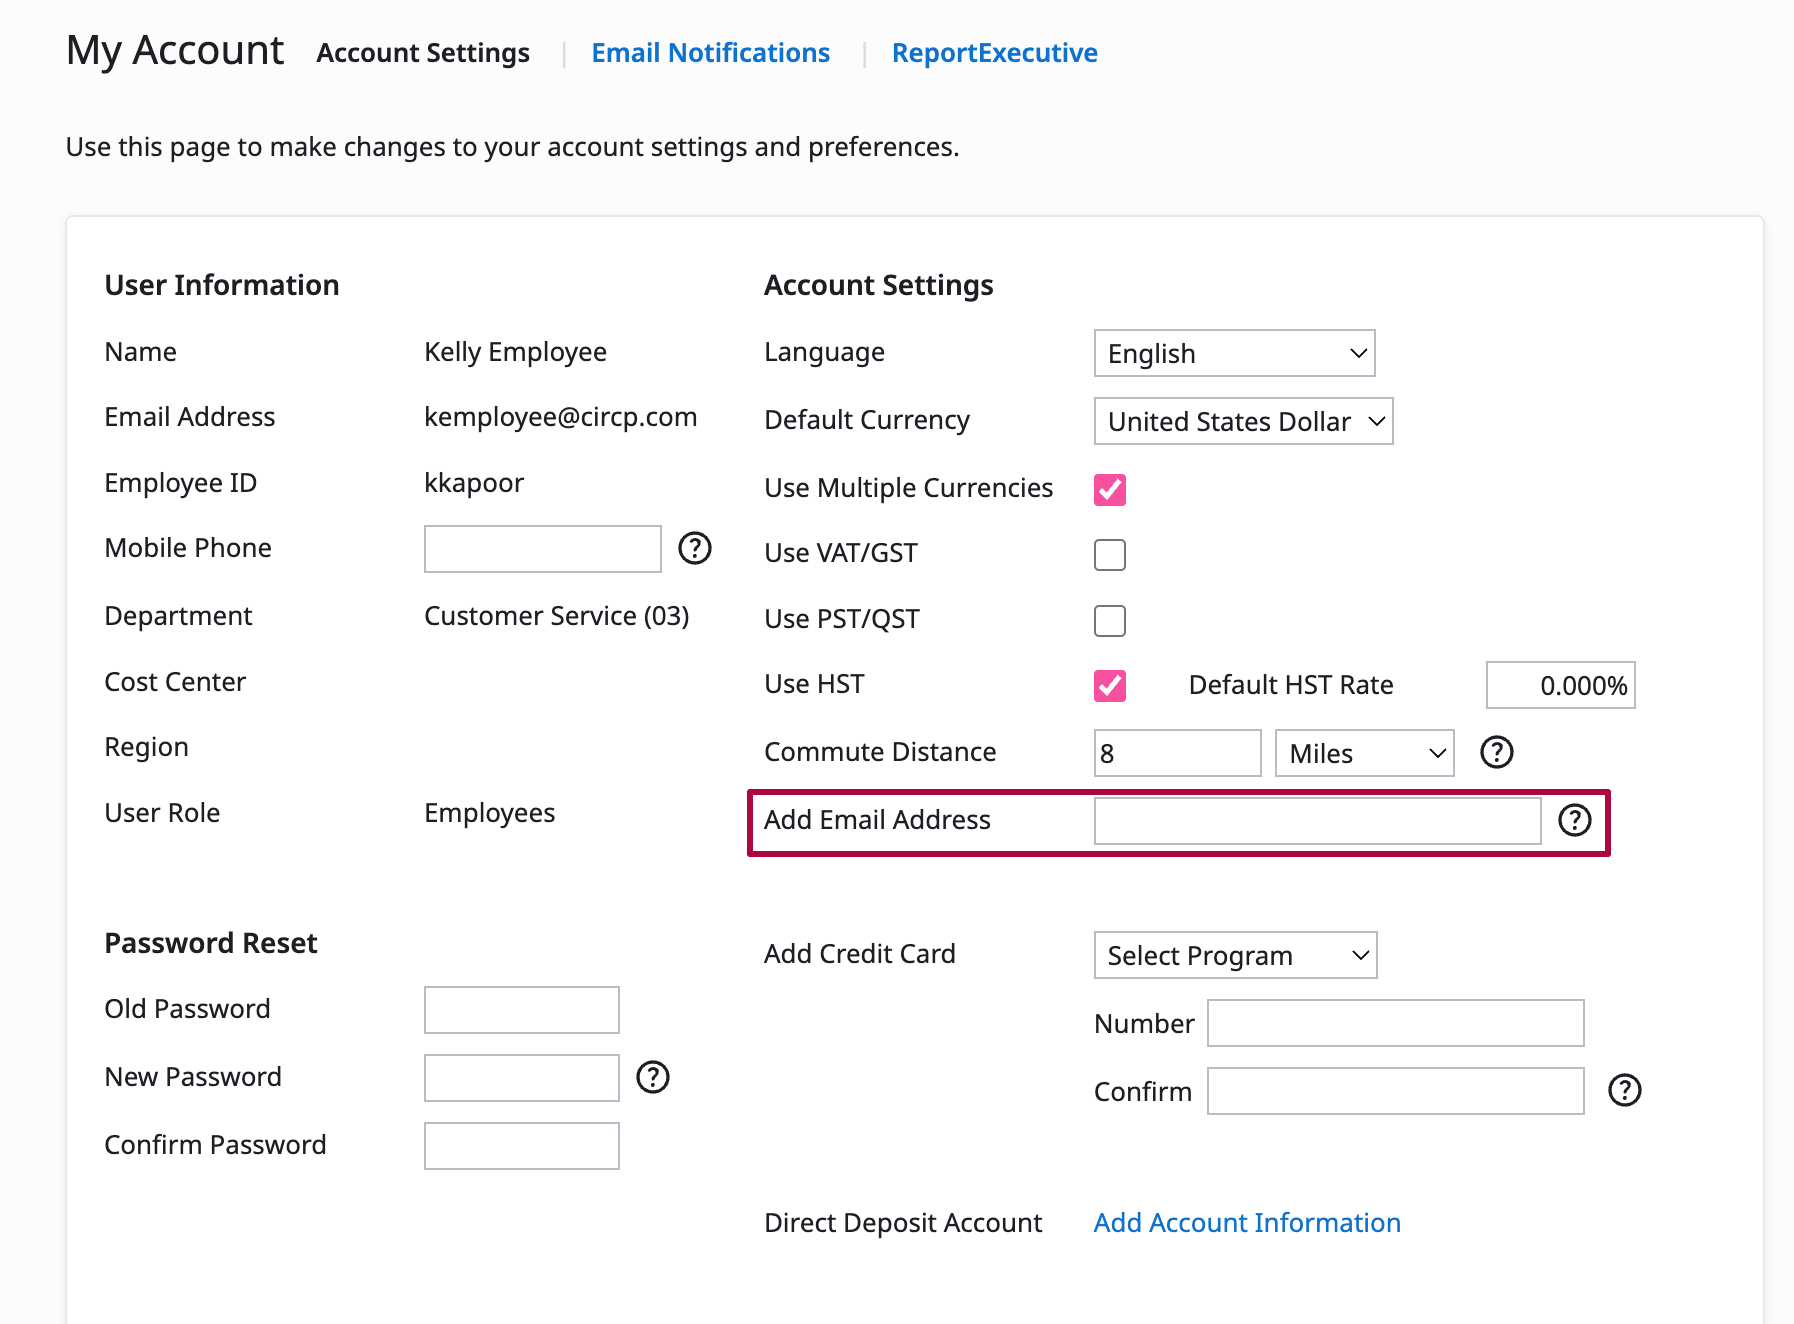This screenshot has height=1324, width=1794.
Task: Open help icon next to Commute Distance
Action: click(1496, 752)
